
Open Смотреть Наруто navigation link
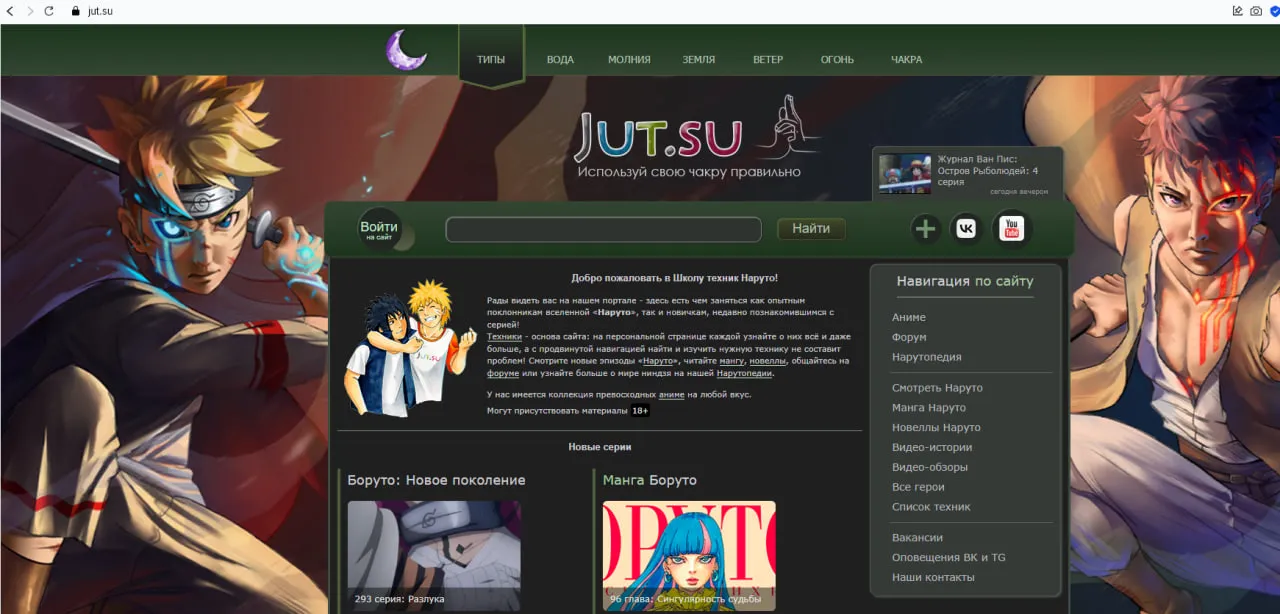[937, 387]
